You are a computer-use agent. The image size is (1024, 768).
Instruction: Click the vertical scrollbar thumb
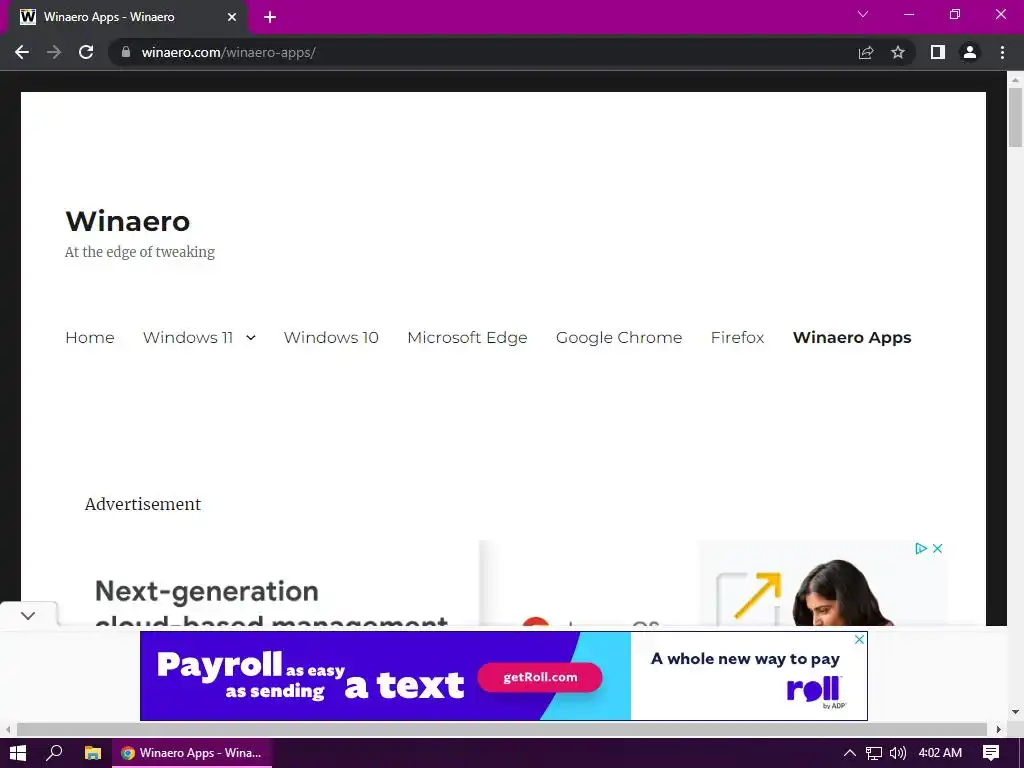1016,118
